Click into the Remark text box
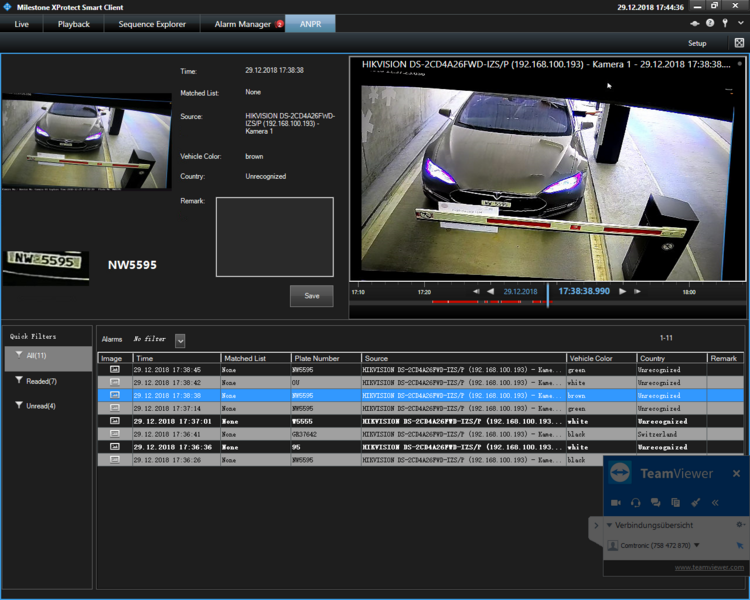Image resolution: width=750 pixels, height=600 pixels. click(x=275, y=237)
